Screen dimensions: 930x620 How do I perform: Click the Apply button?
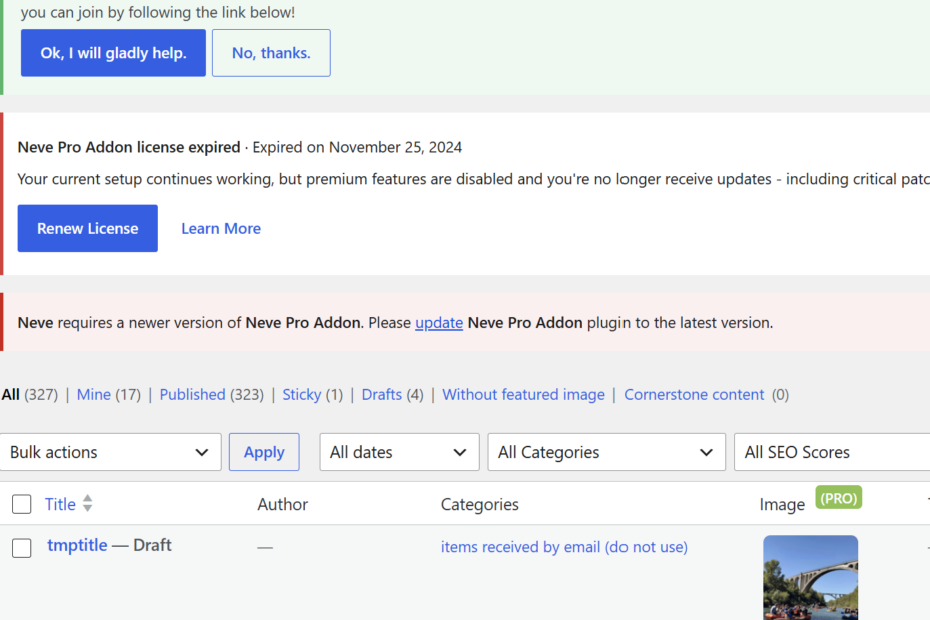coord(264,452)
